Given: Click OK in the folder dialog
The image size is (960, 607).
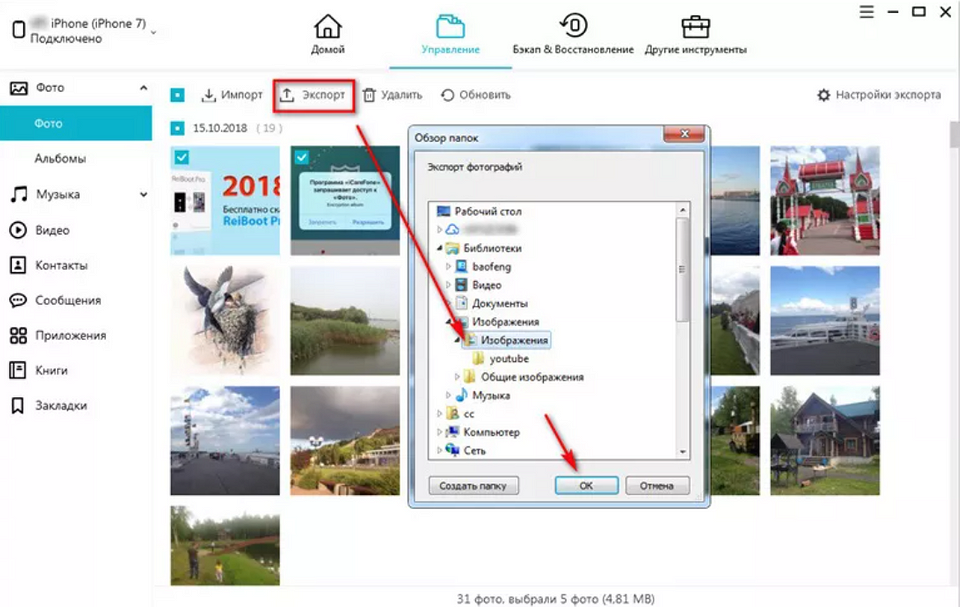Looking at the screenshot, I should (587, 485).
